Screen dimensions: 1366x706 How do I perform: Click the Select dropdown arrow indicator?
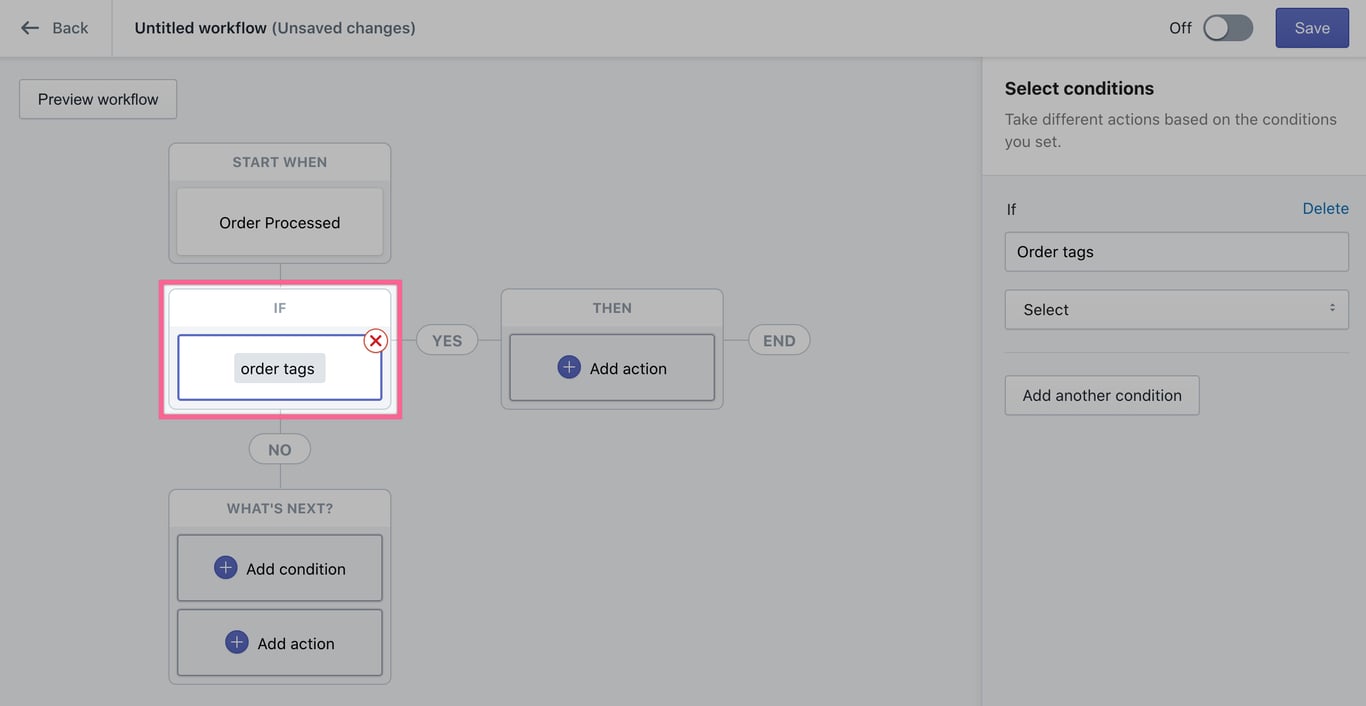pos(1332,309)
